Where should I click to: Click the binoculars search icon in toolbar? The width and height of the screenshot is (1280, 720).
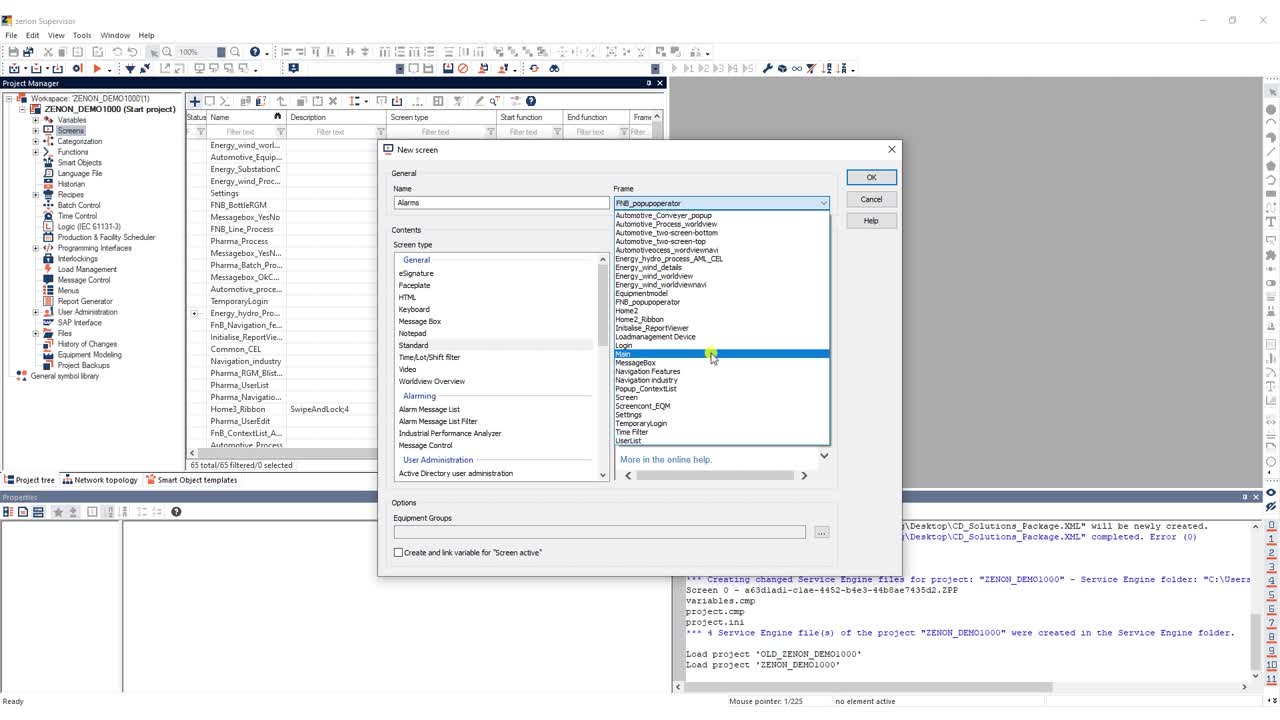pyautogui.click(x=554, y=68)
